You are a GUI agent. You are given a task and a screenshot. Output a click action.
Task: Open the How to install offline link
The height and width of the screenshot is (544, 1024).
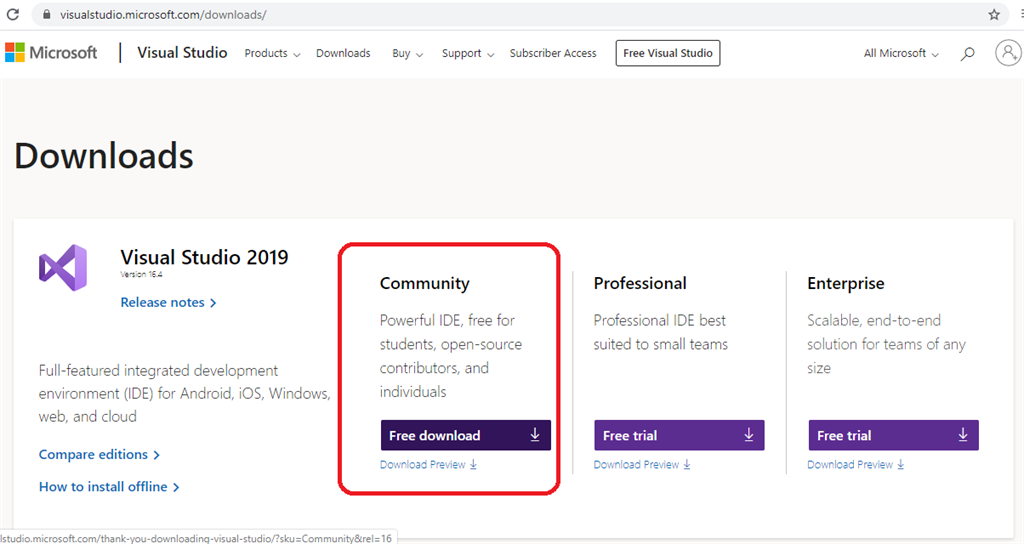tap(109, 487)
